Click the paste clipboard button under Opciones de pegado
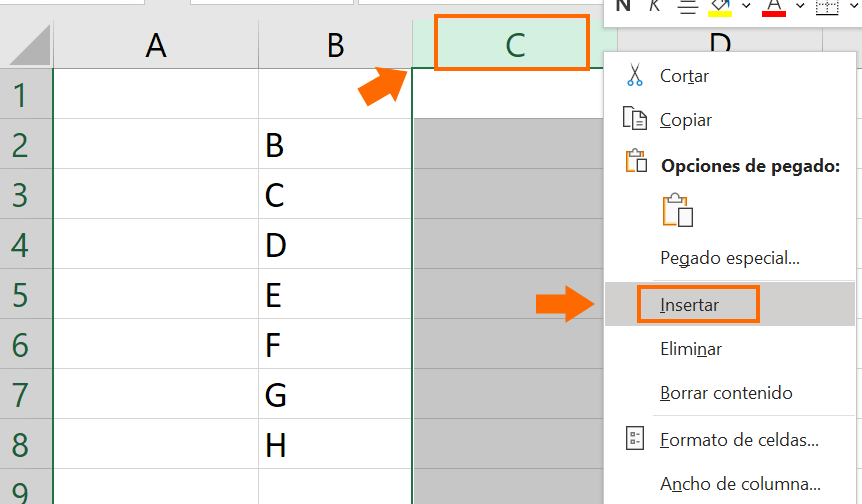862x504 pixels. pyautogui.click(x=677, y=211)
